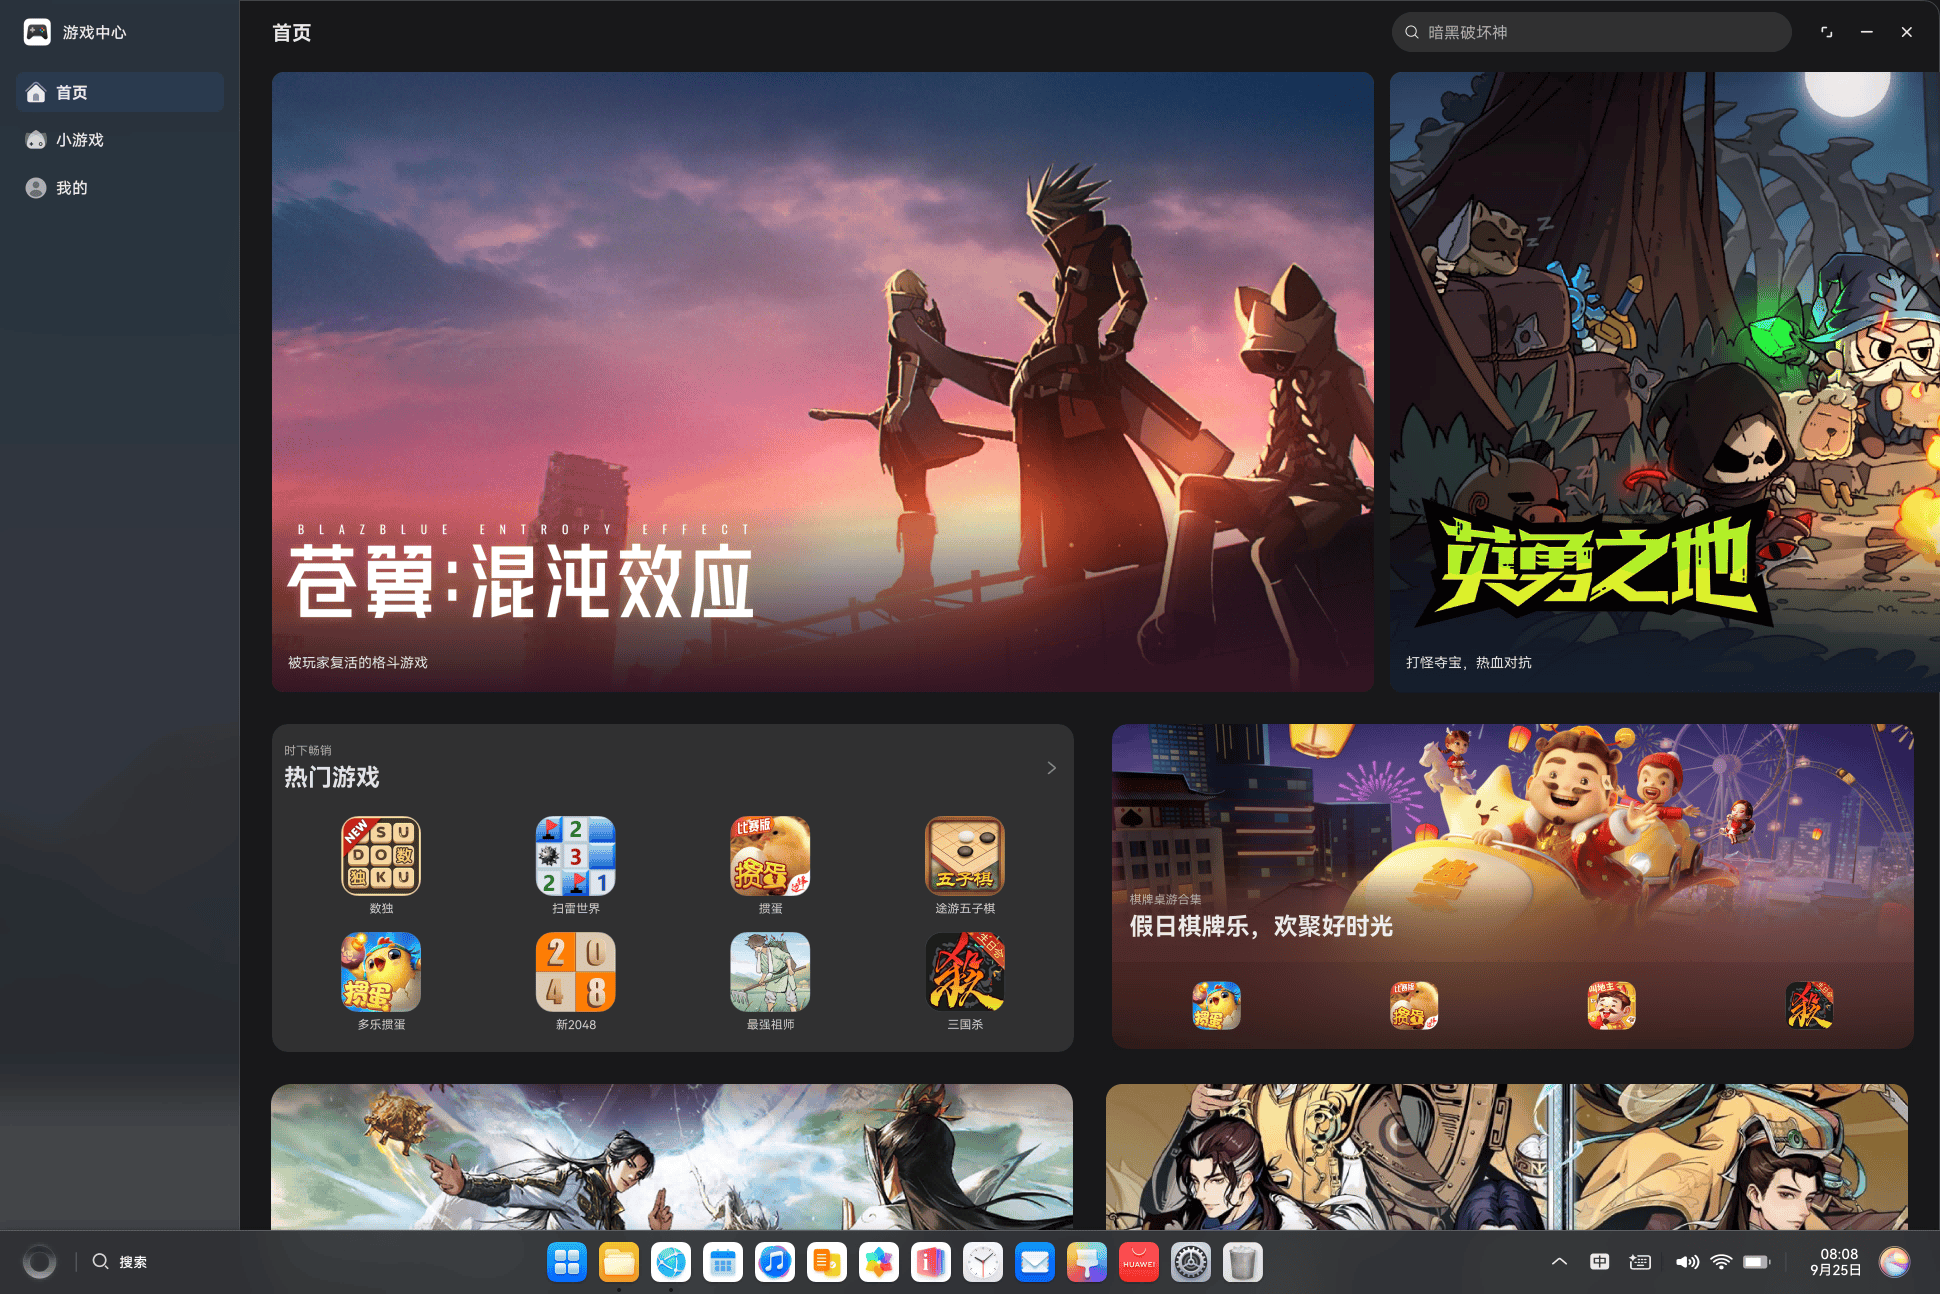Open the 数独 Sudoku game icon
The height and width of the screenshot is (1294, 1940).
[x=381, y=855]
